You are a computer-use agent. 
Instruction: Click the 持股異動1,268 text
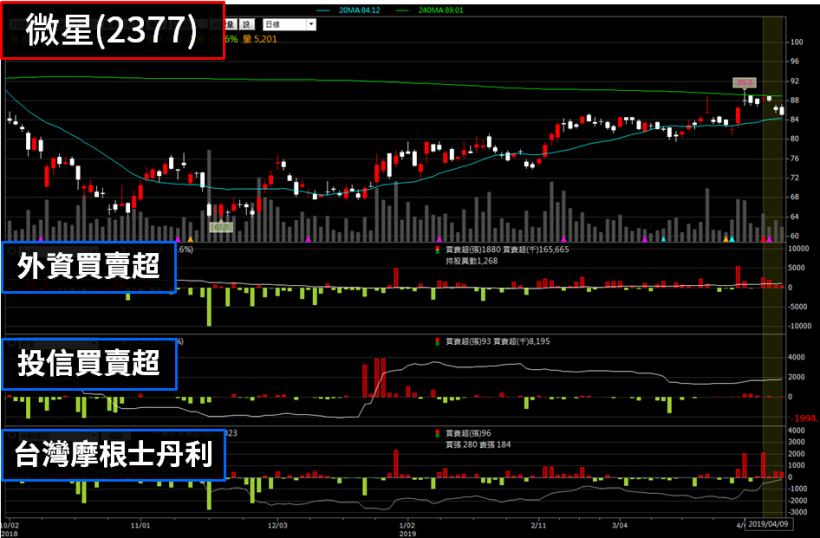click(x=472, y=261)
